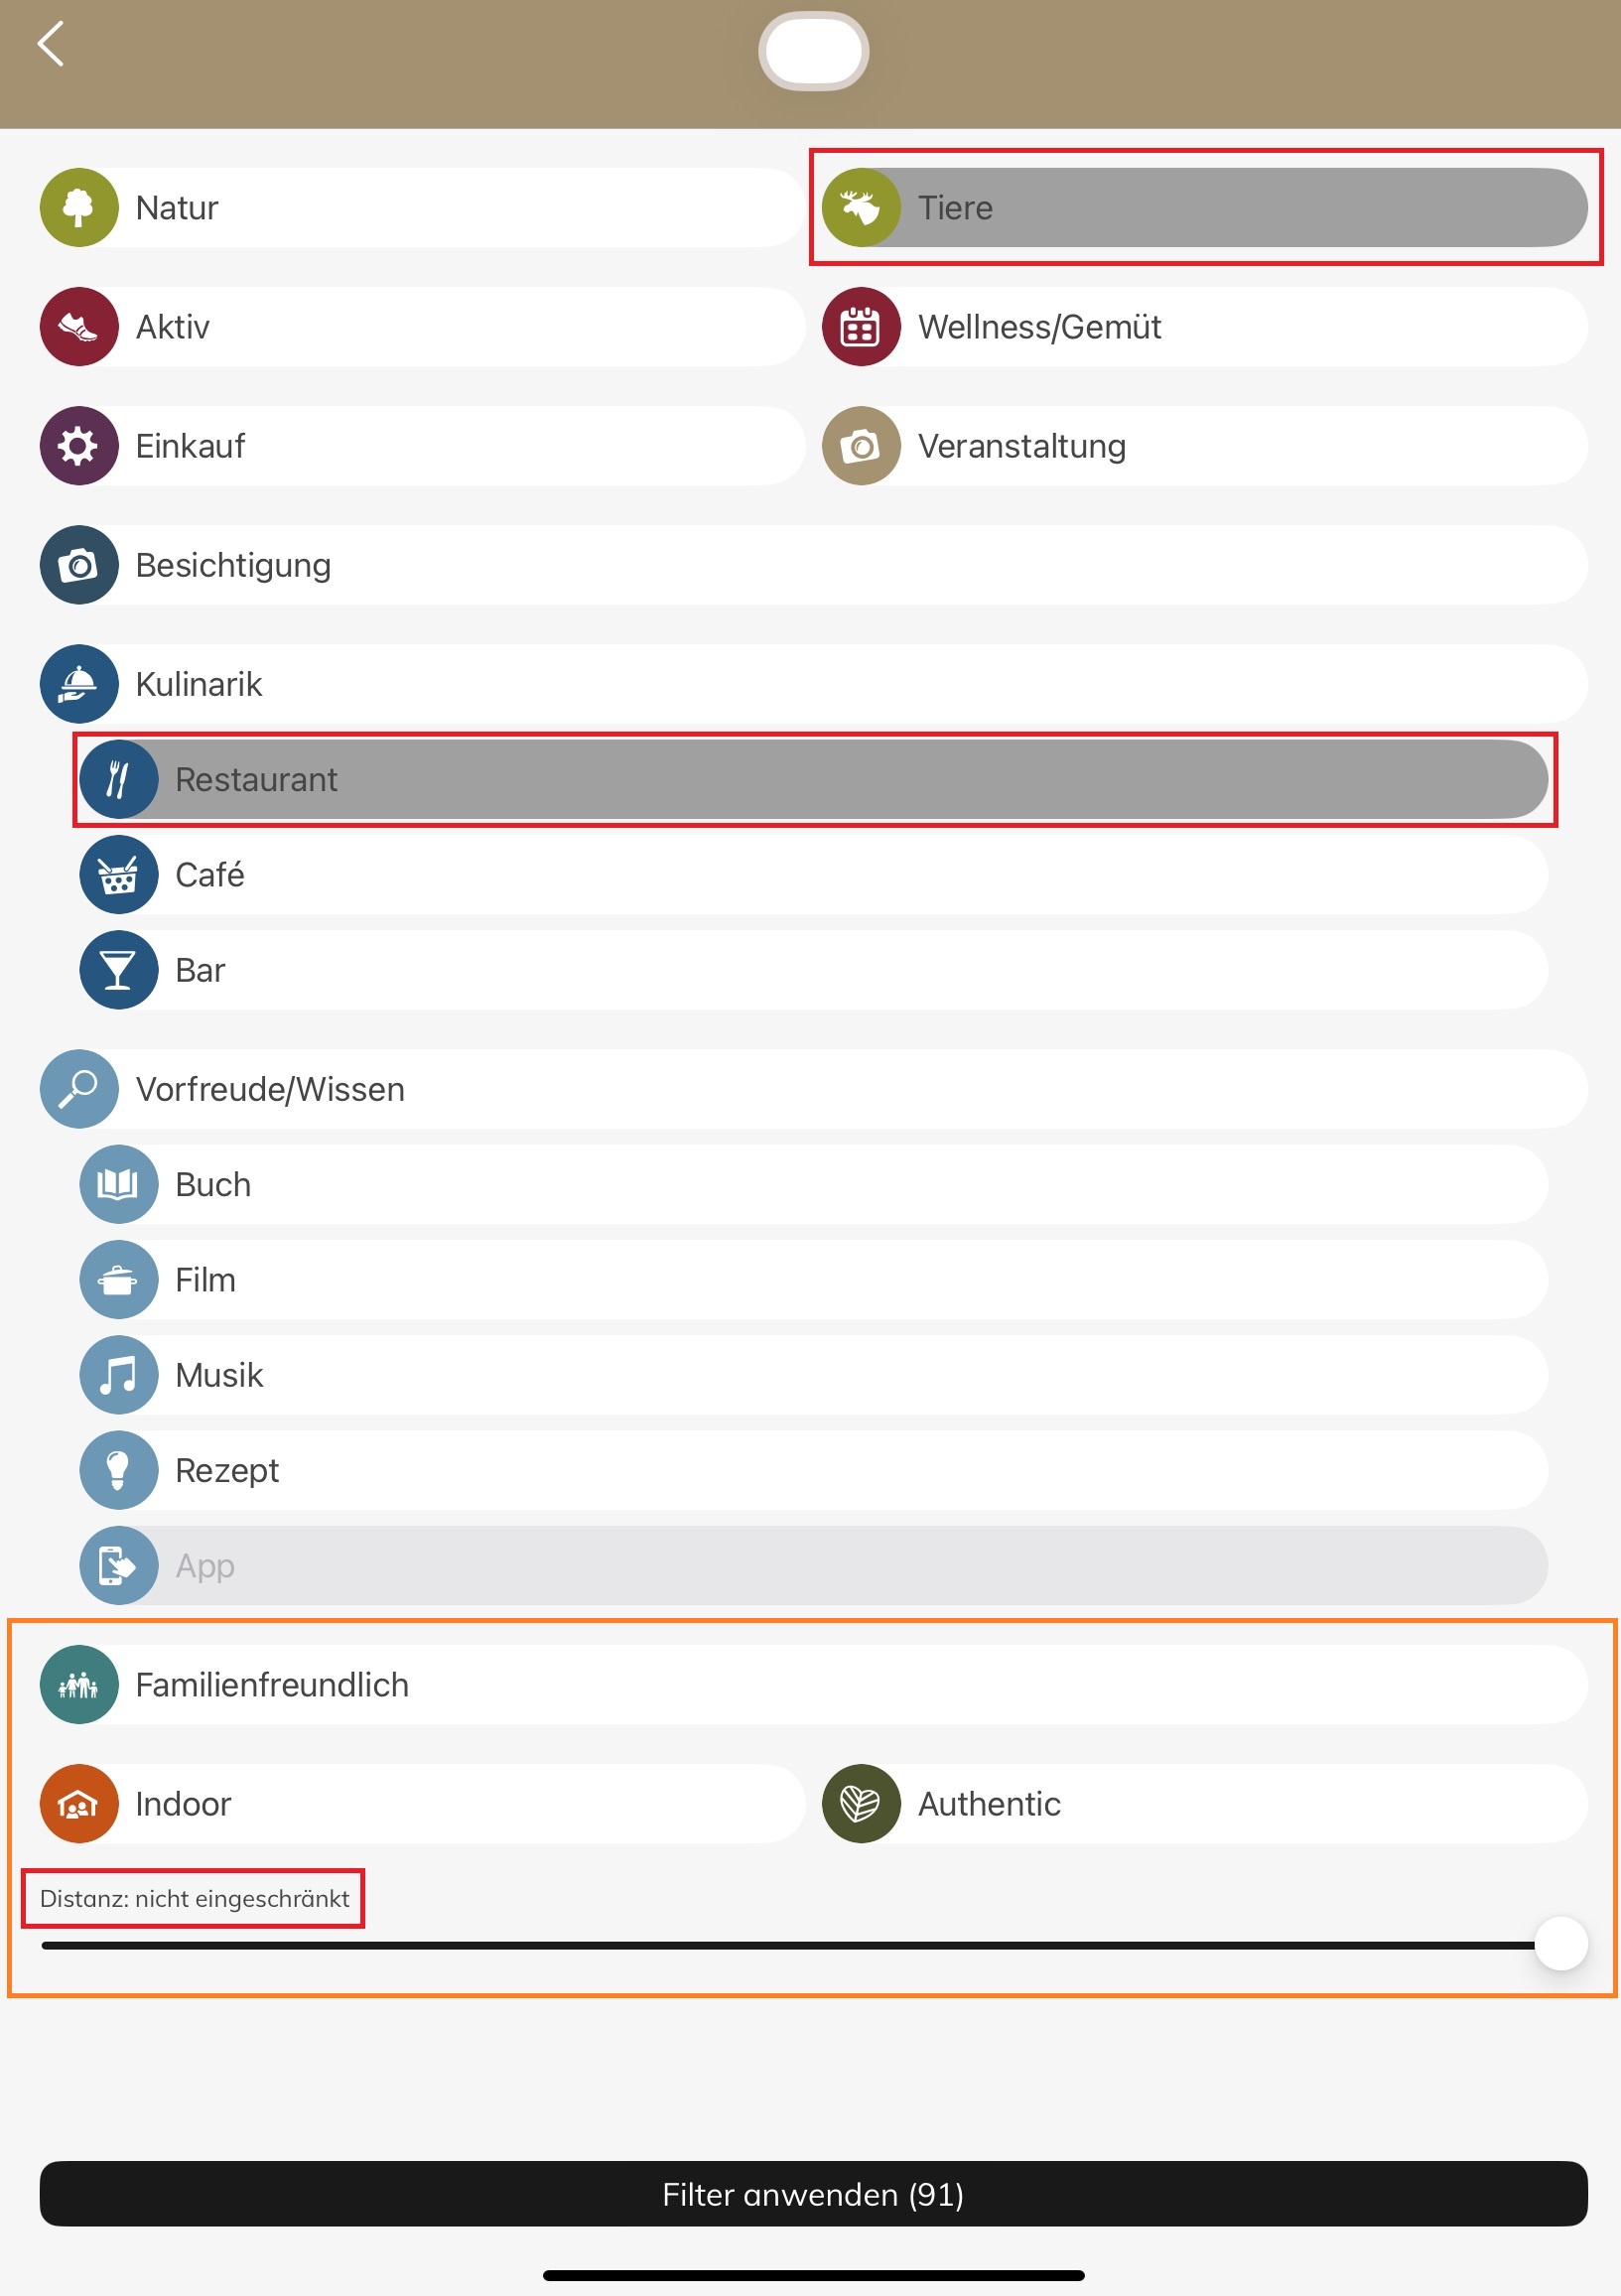Tap the white pill logo in header

[x=813, y=51]
